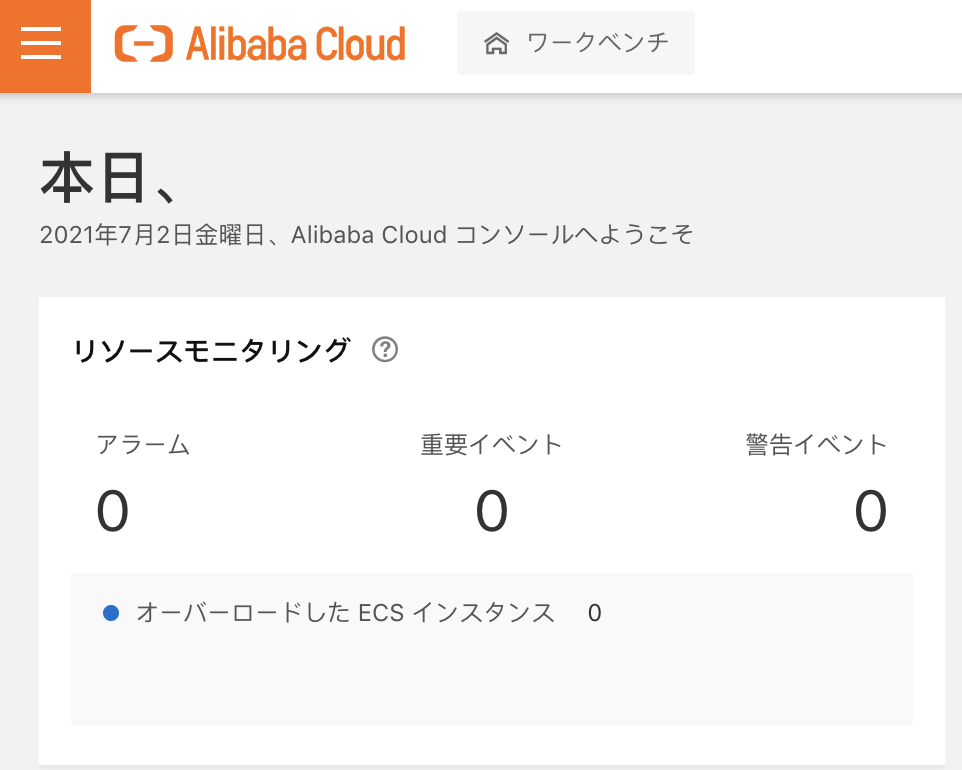962x770 pixels.
Task: Click the アラーム count of 0
Action: point(112,511)
